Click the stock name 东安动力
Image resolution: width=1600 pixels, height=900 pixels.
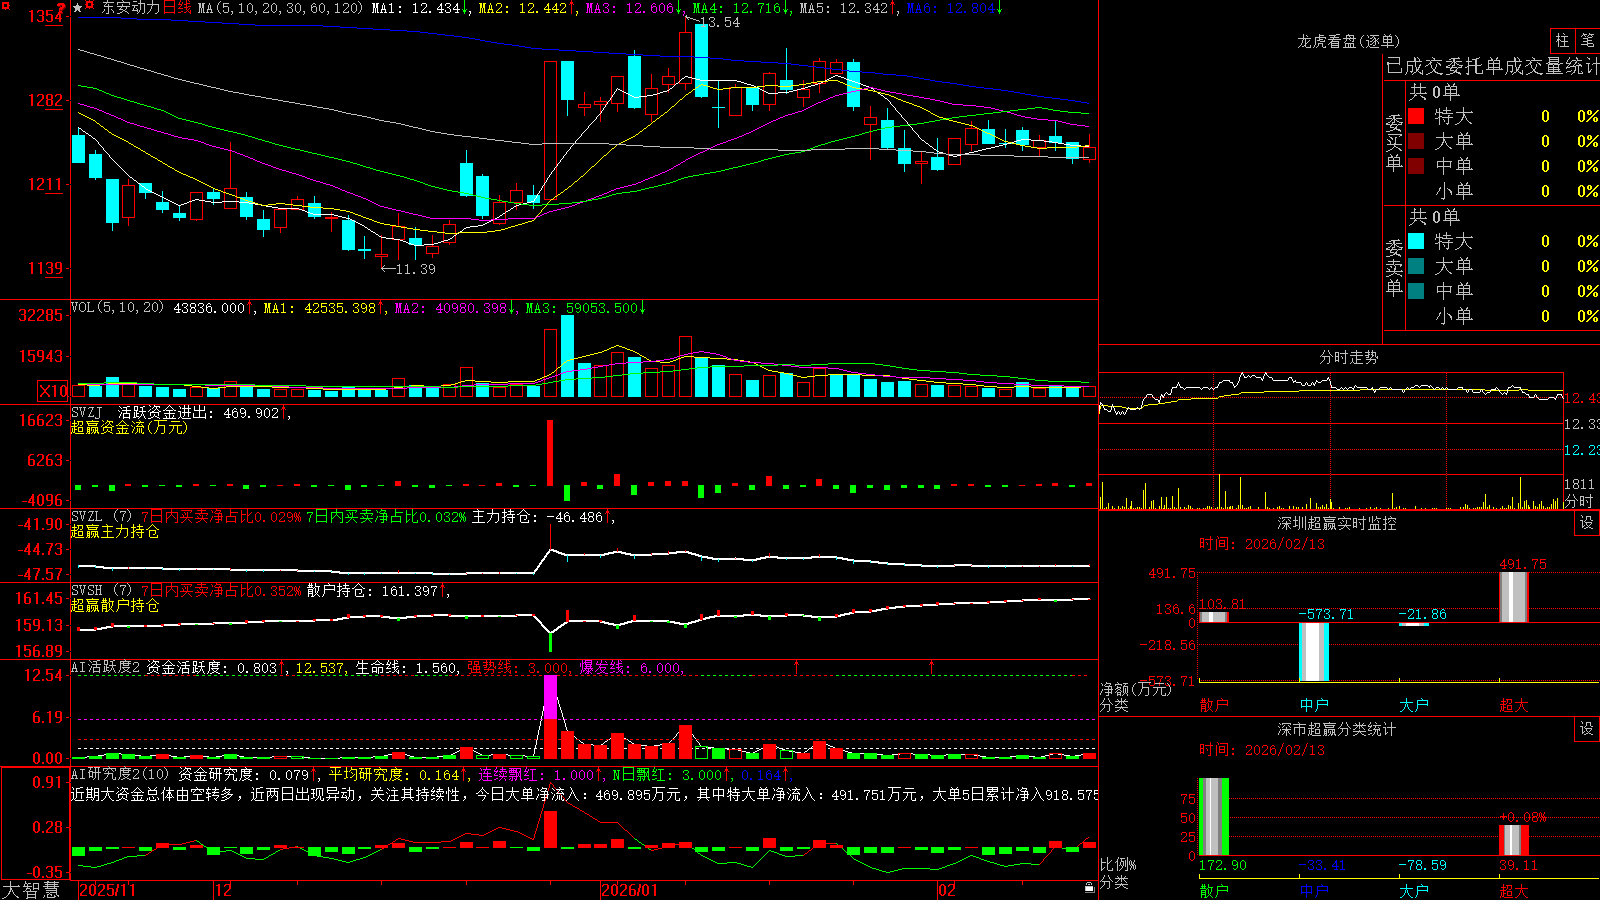(x=130, y=8)
